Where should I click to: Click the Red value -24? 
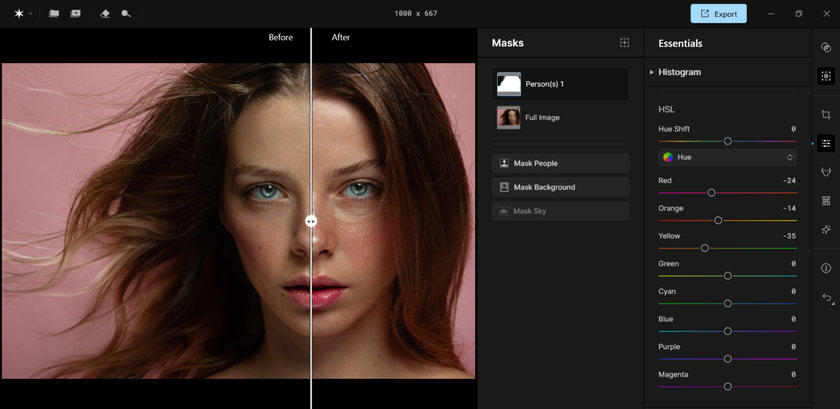[x=789, y=181]
